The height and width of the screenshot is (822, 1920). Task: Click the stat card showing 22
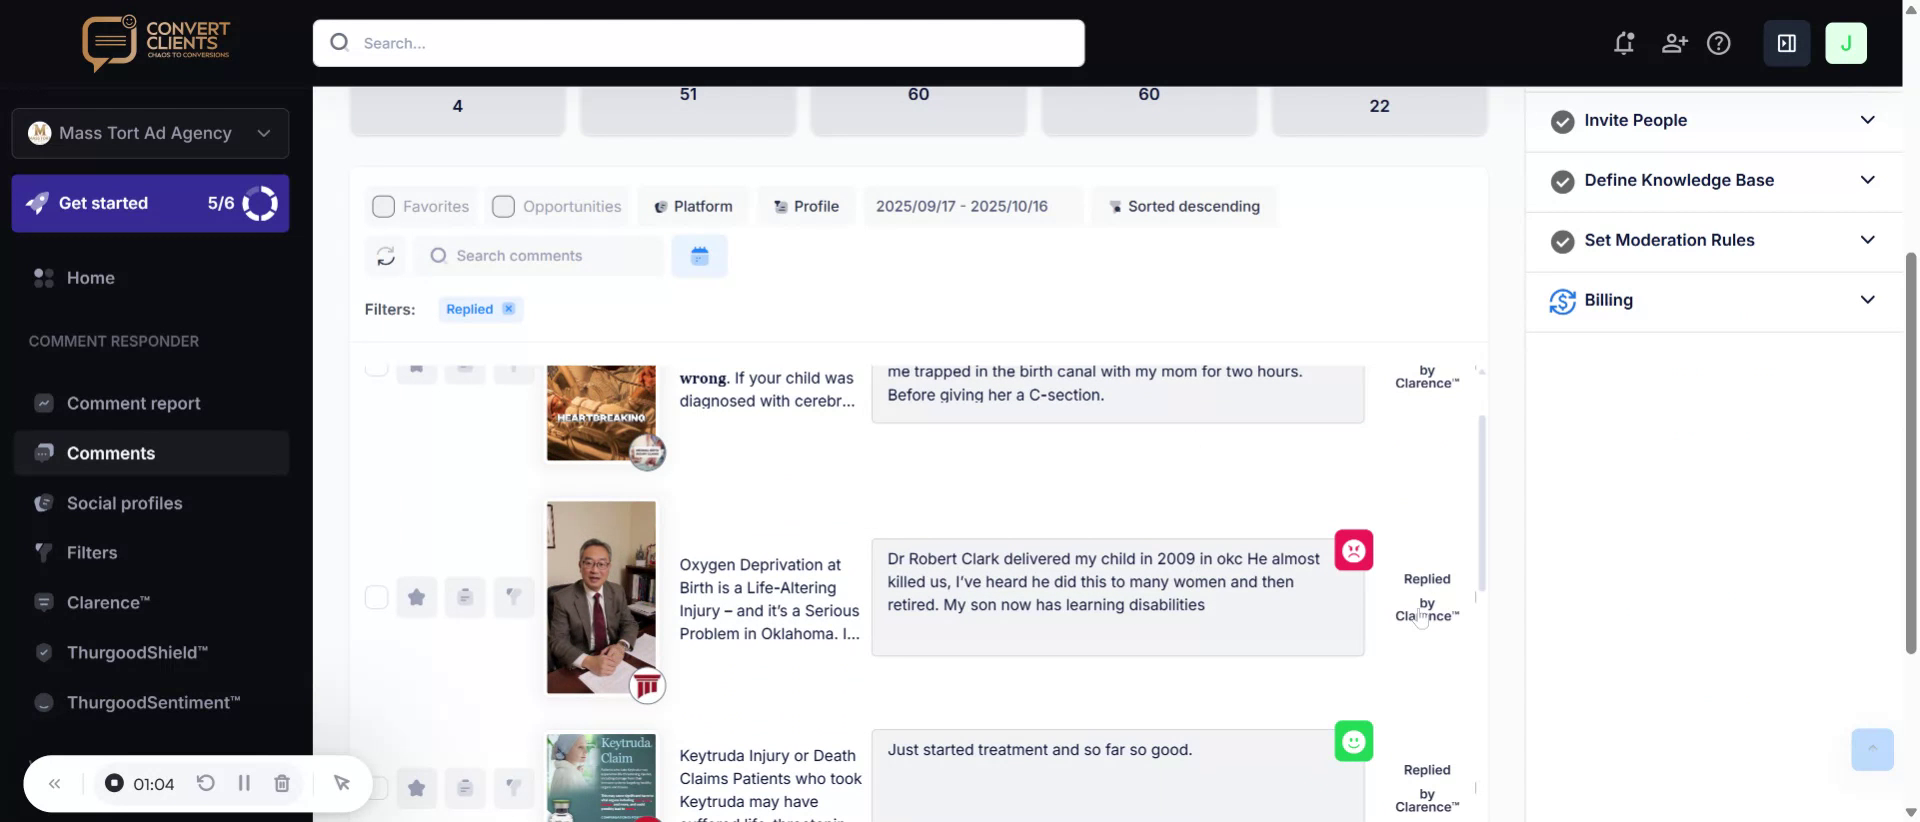click(x=1379, y=109)
